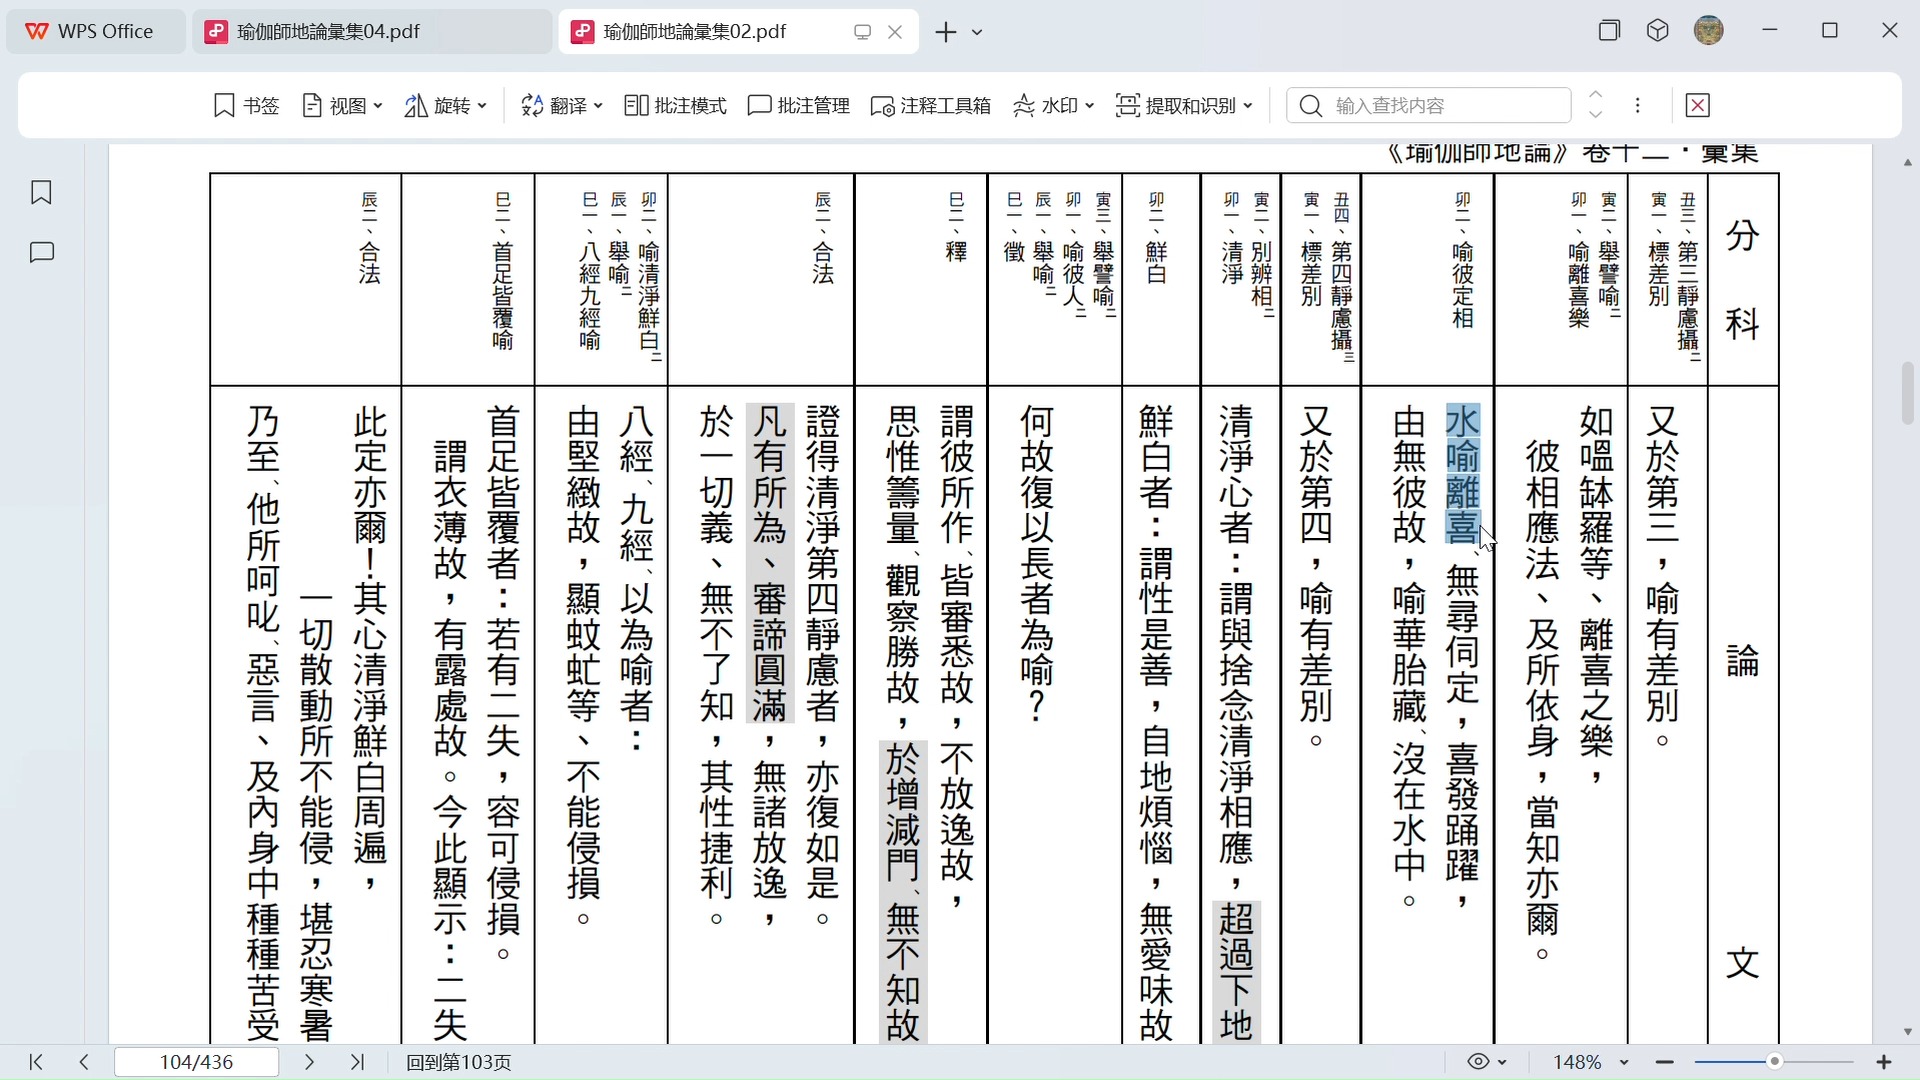1920x1080 pixels.
Task: Jump to the last page
Action: click(357, 1062)
